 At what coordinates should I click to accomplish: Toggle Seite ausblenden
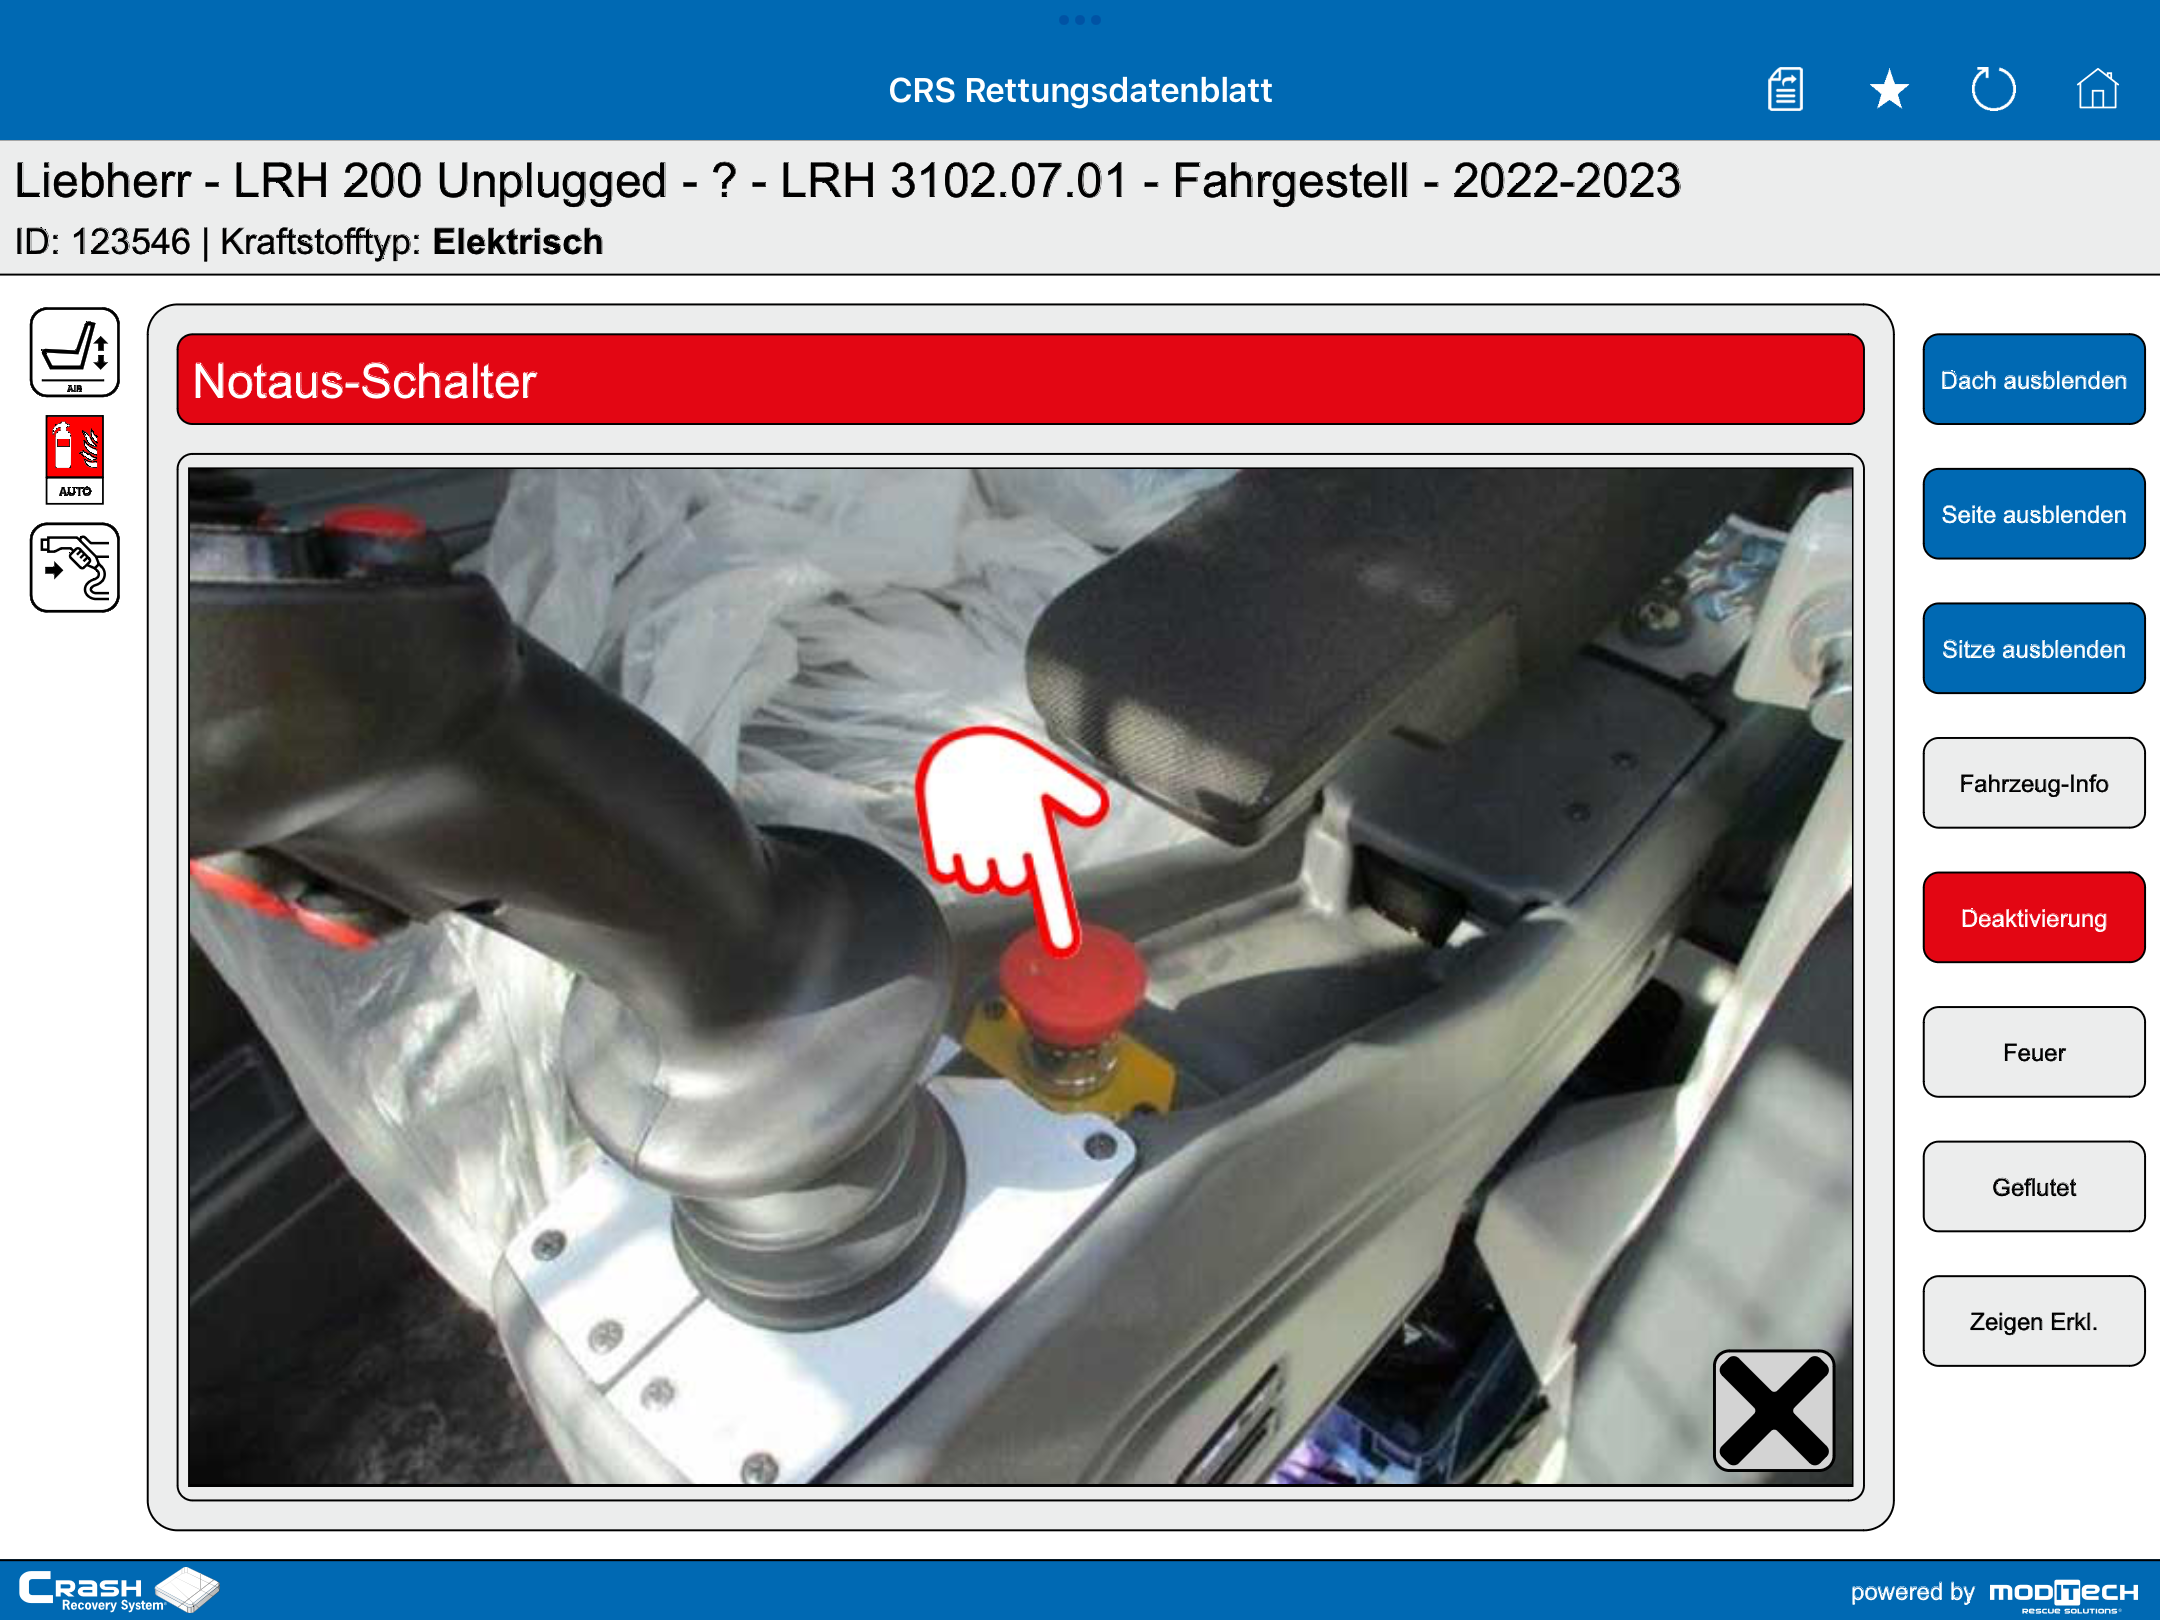2034,514
